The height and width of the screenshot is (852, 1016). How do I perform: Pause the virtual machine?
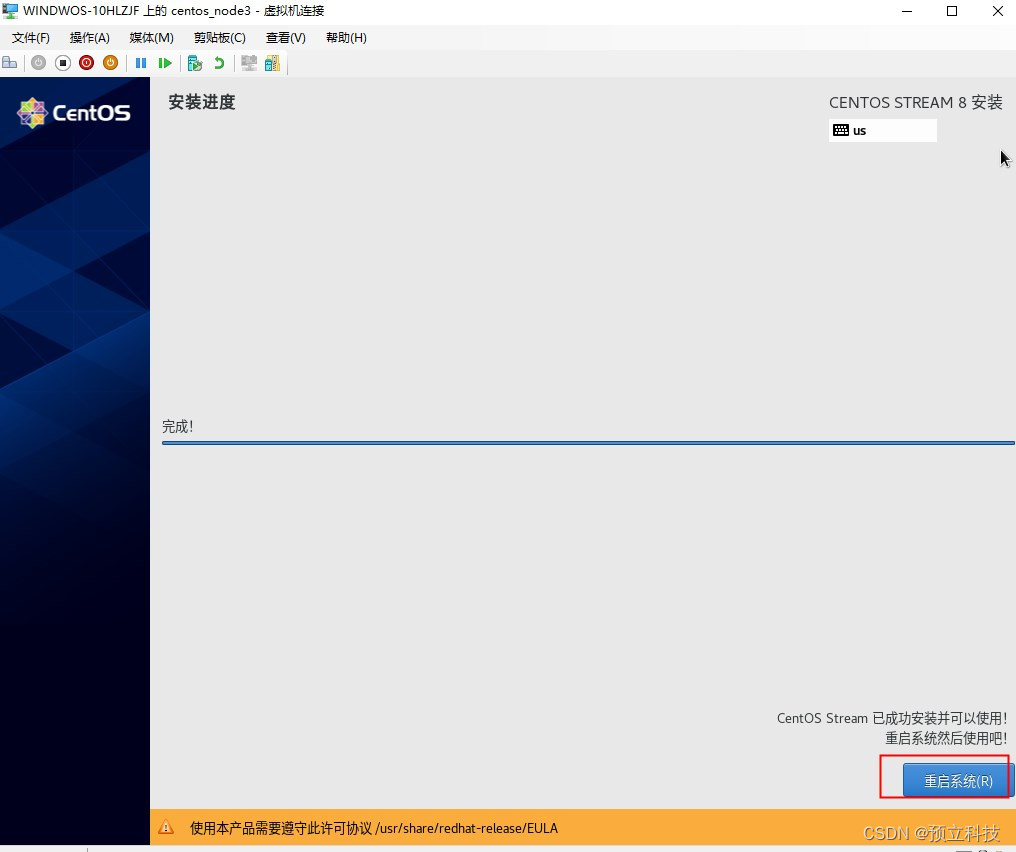pos(141,63)
